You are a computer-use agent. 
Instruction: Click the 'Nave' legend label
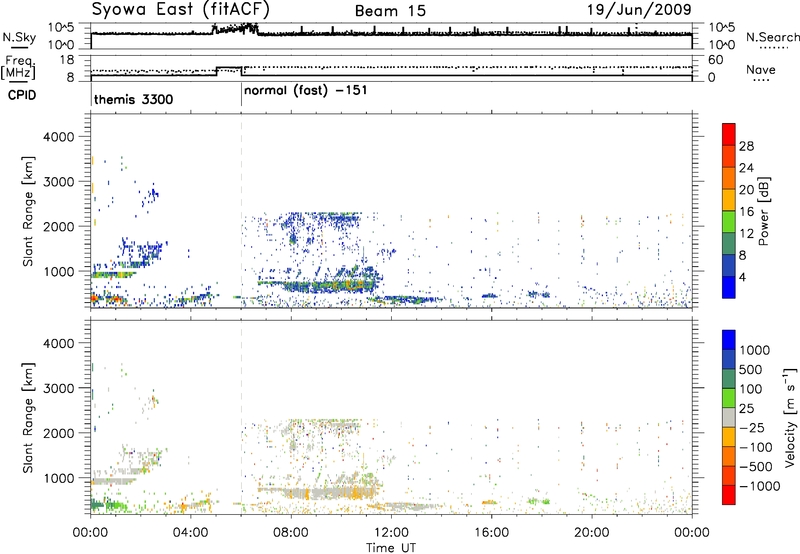(x=760, y=69)
